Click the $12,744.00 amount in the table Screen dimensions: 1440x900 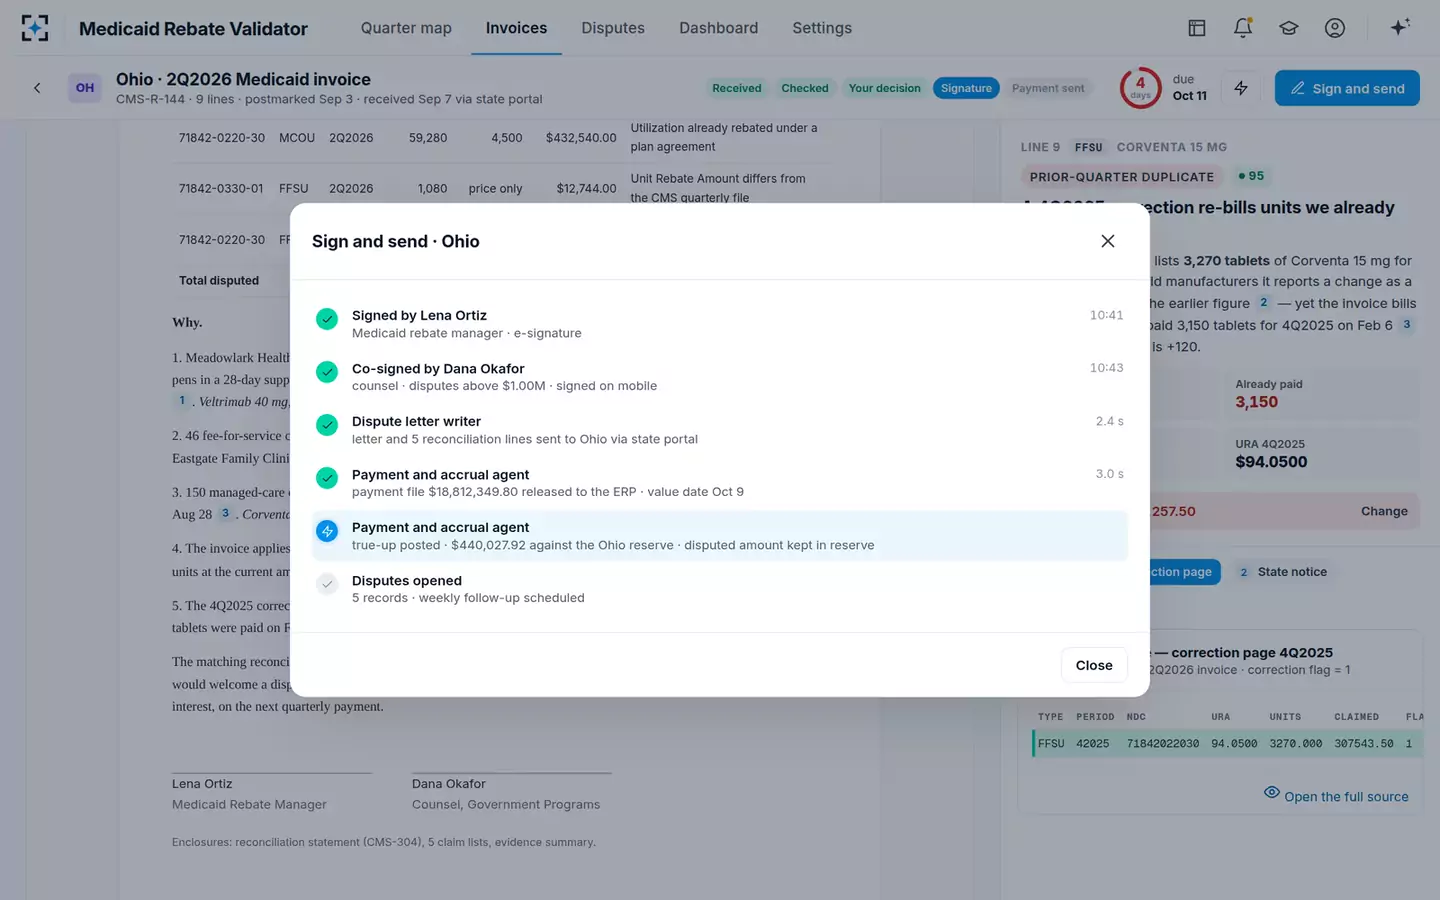[586, 189]
